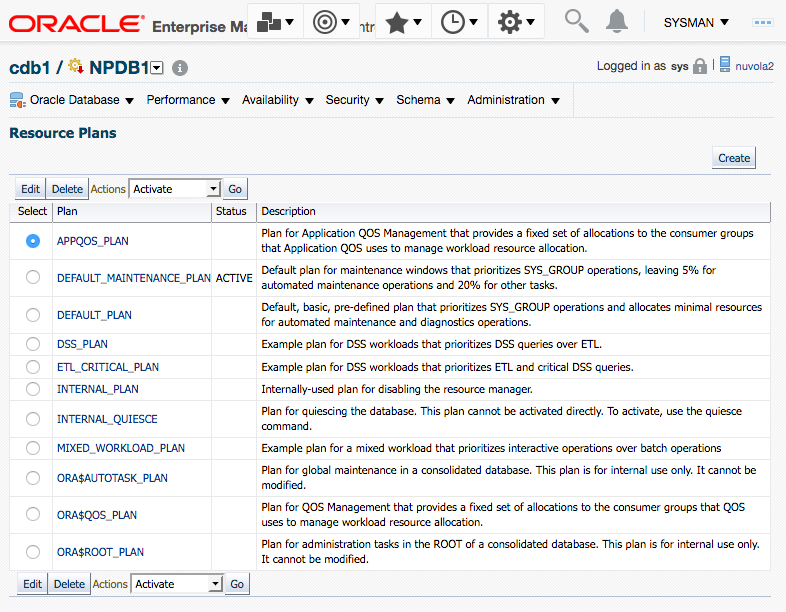Open the History clock menu
786x612 pixels.
[x=459, y=22]
